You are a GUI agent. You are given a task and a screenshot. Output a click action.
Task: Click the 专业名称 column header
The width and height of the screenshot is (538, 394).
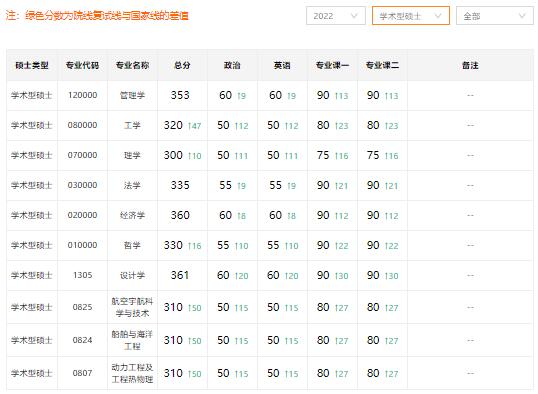[132, 65]
